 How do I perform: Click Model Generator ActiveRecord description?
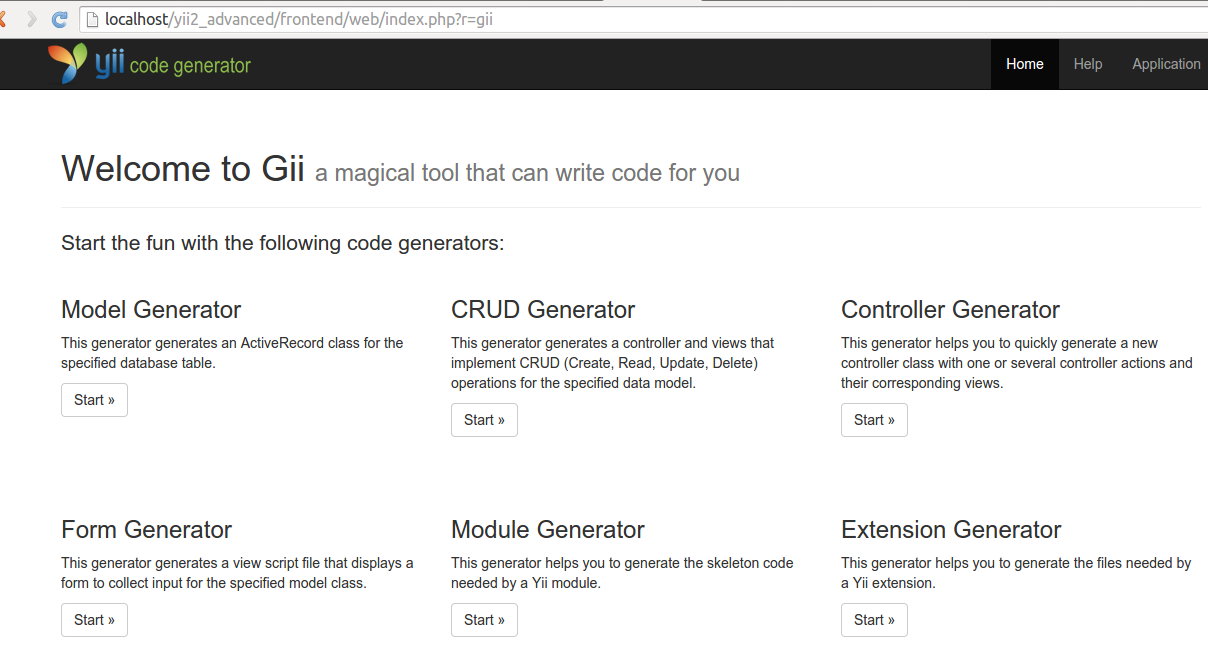coord(232,353)
